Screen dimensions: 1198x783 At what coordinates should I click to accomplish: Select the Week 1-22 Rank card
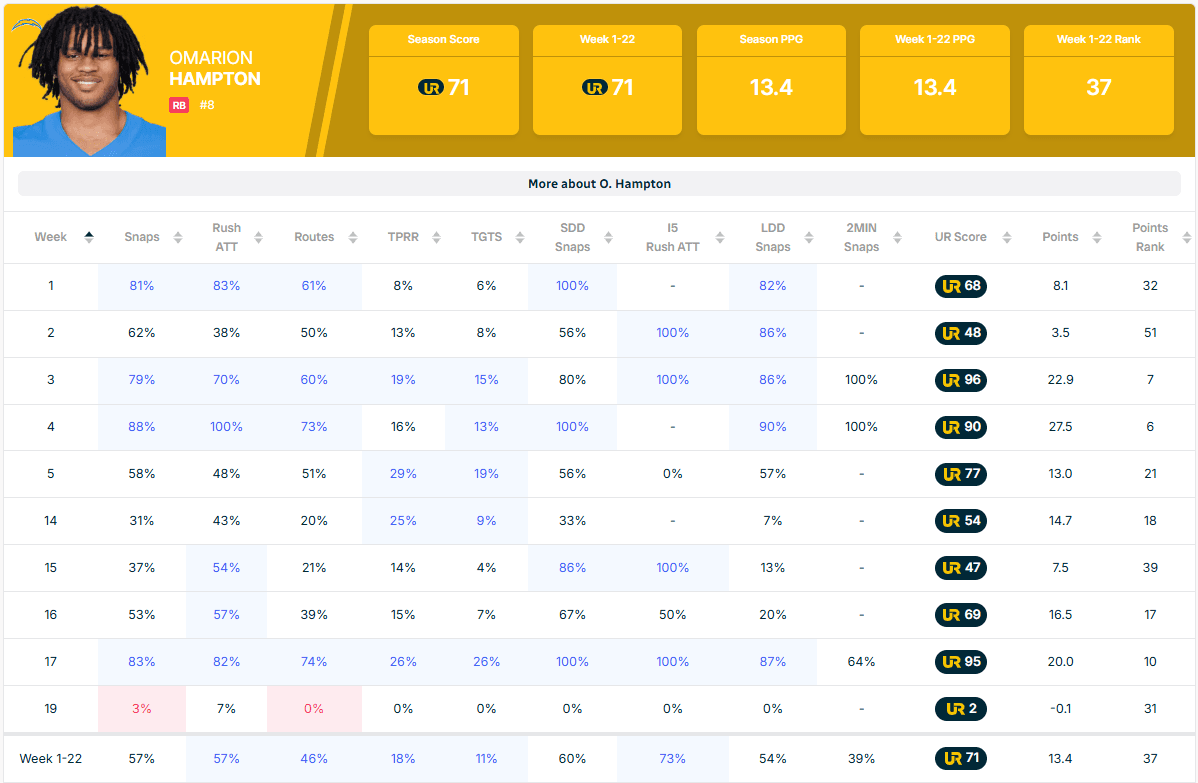tap(1099, 80)
